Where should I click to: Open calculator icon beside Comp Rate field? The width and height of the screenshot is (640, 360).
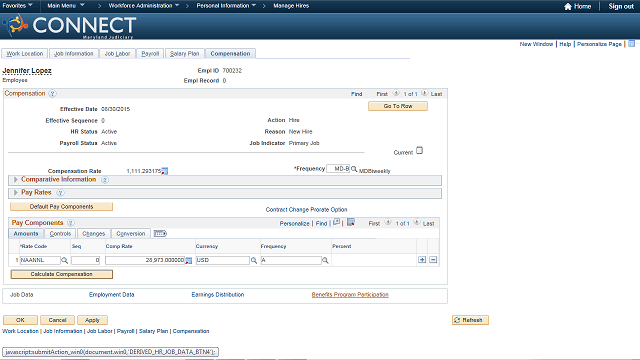tap(189, 260)
